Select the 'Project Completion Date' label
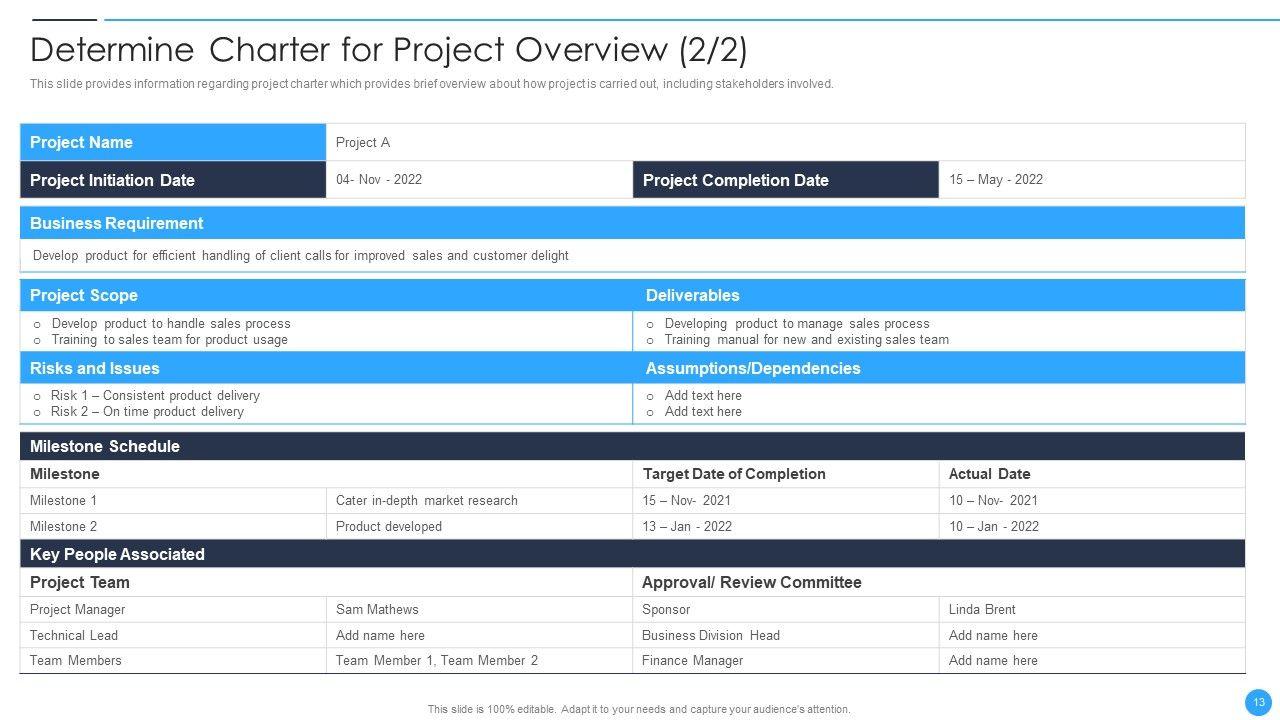 tap(786, 180)
